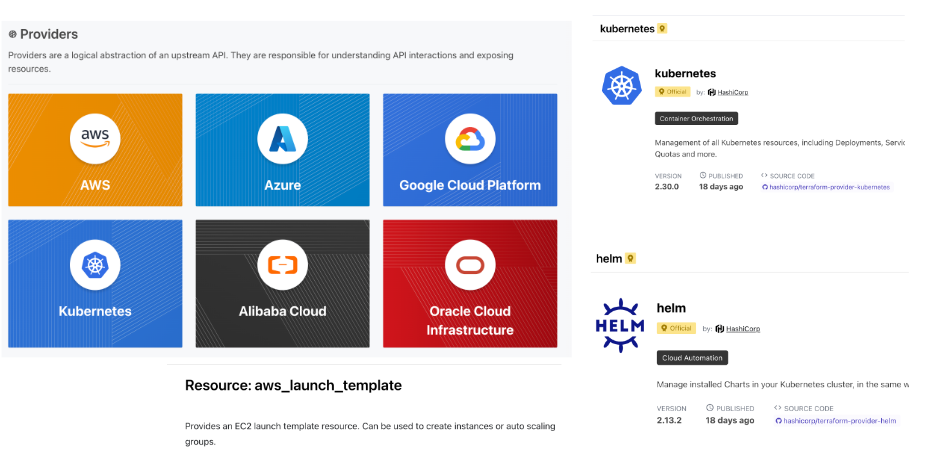Open hashicorp/terraform-provider-kubernetes source link

(826, 187)
